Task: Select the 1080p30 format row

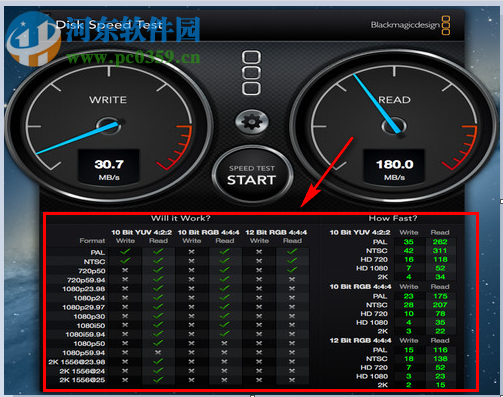Action: coord(177,316)
